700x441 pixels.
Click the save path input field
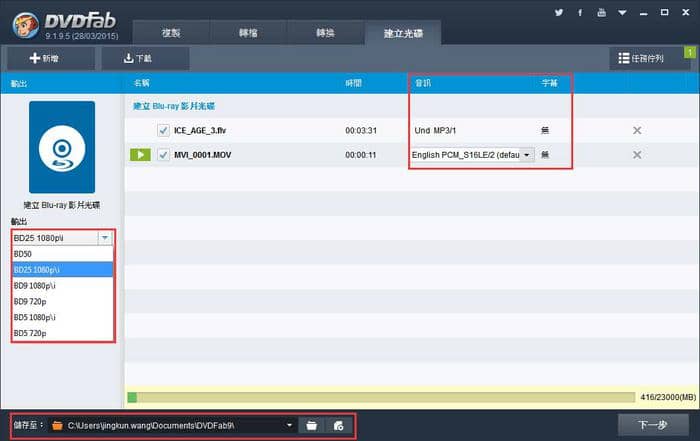(172, 426)
